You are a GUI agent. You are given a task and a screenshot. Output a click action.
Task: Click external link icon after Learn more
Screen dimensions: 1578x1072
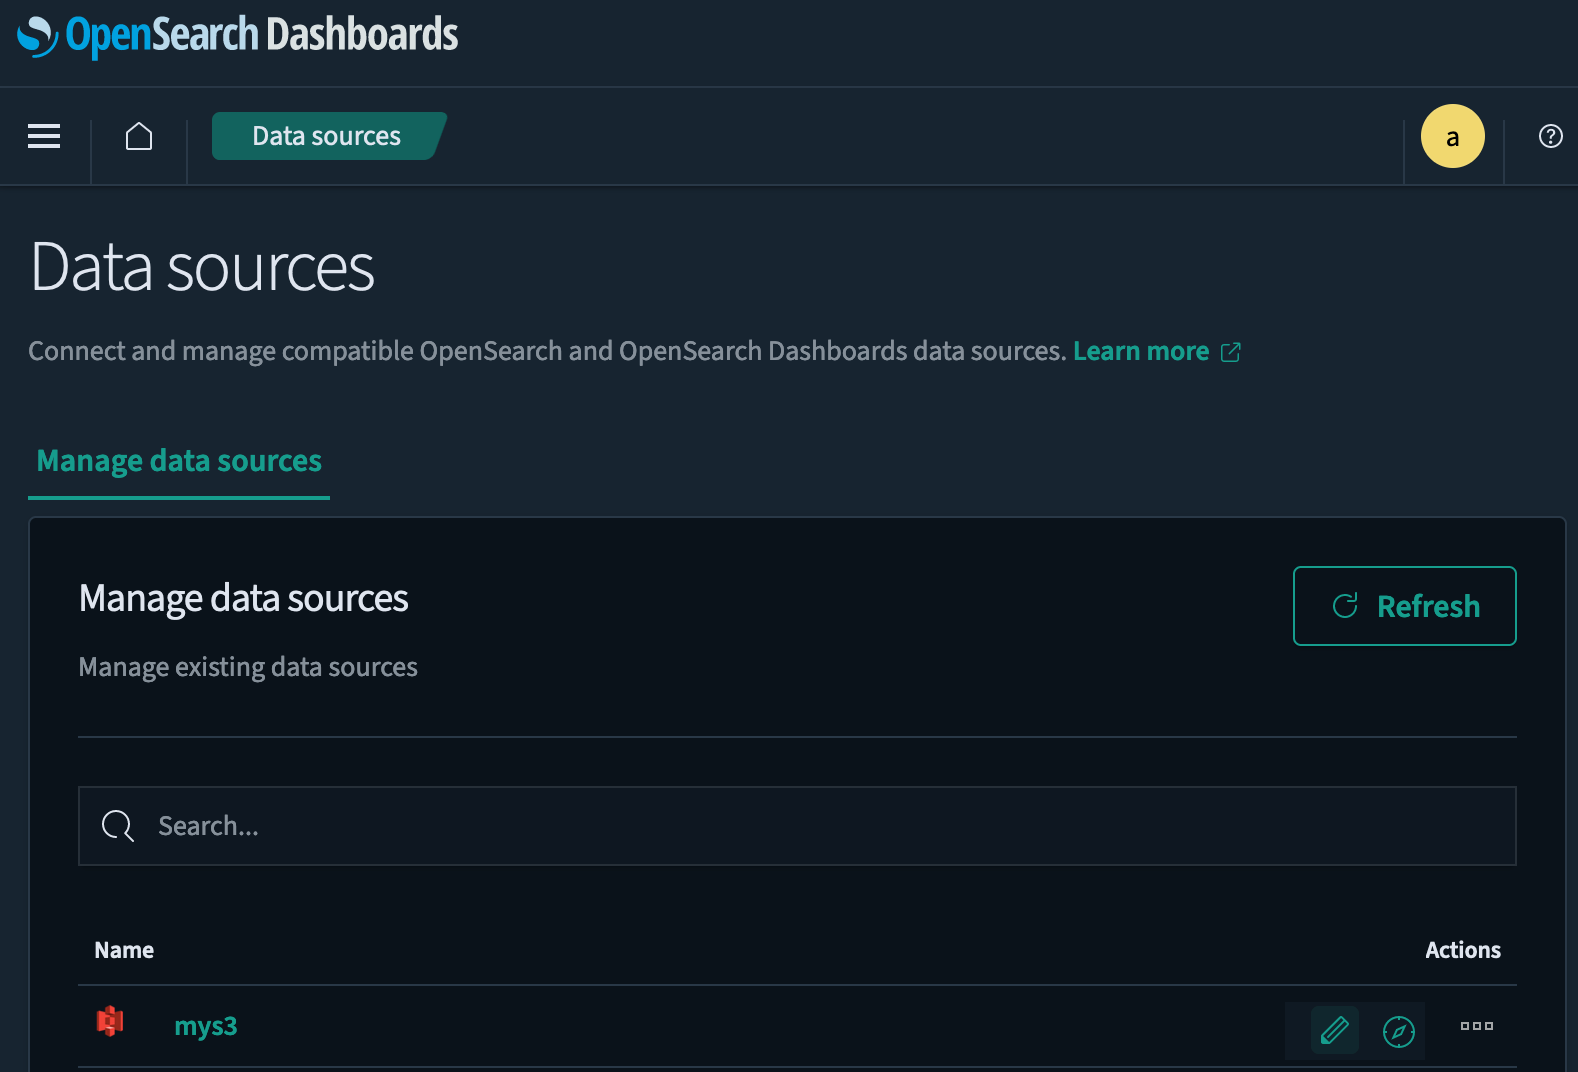pyautogui.click(x=1231, y=352)
